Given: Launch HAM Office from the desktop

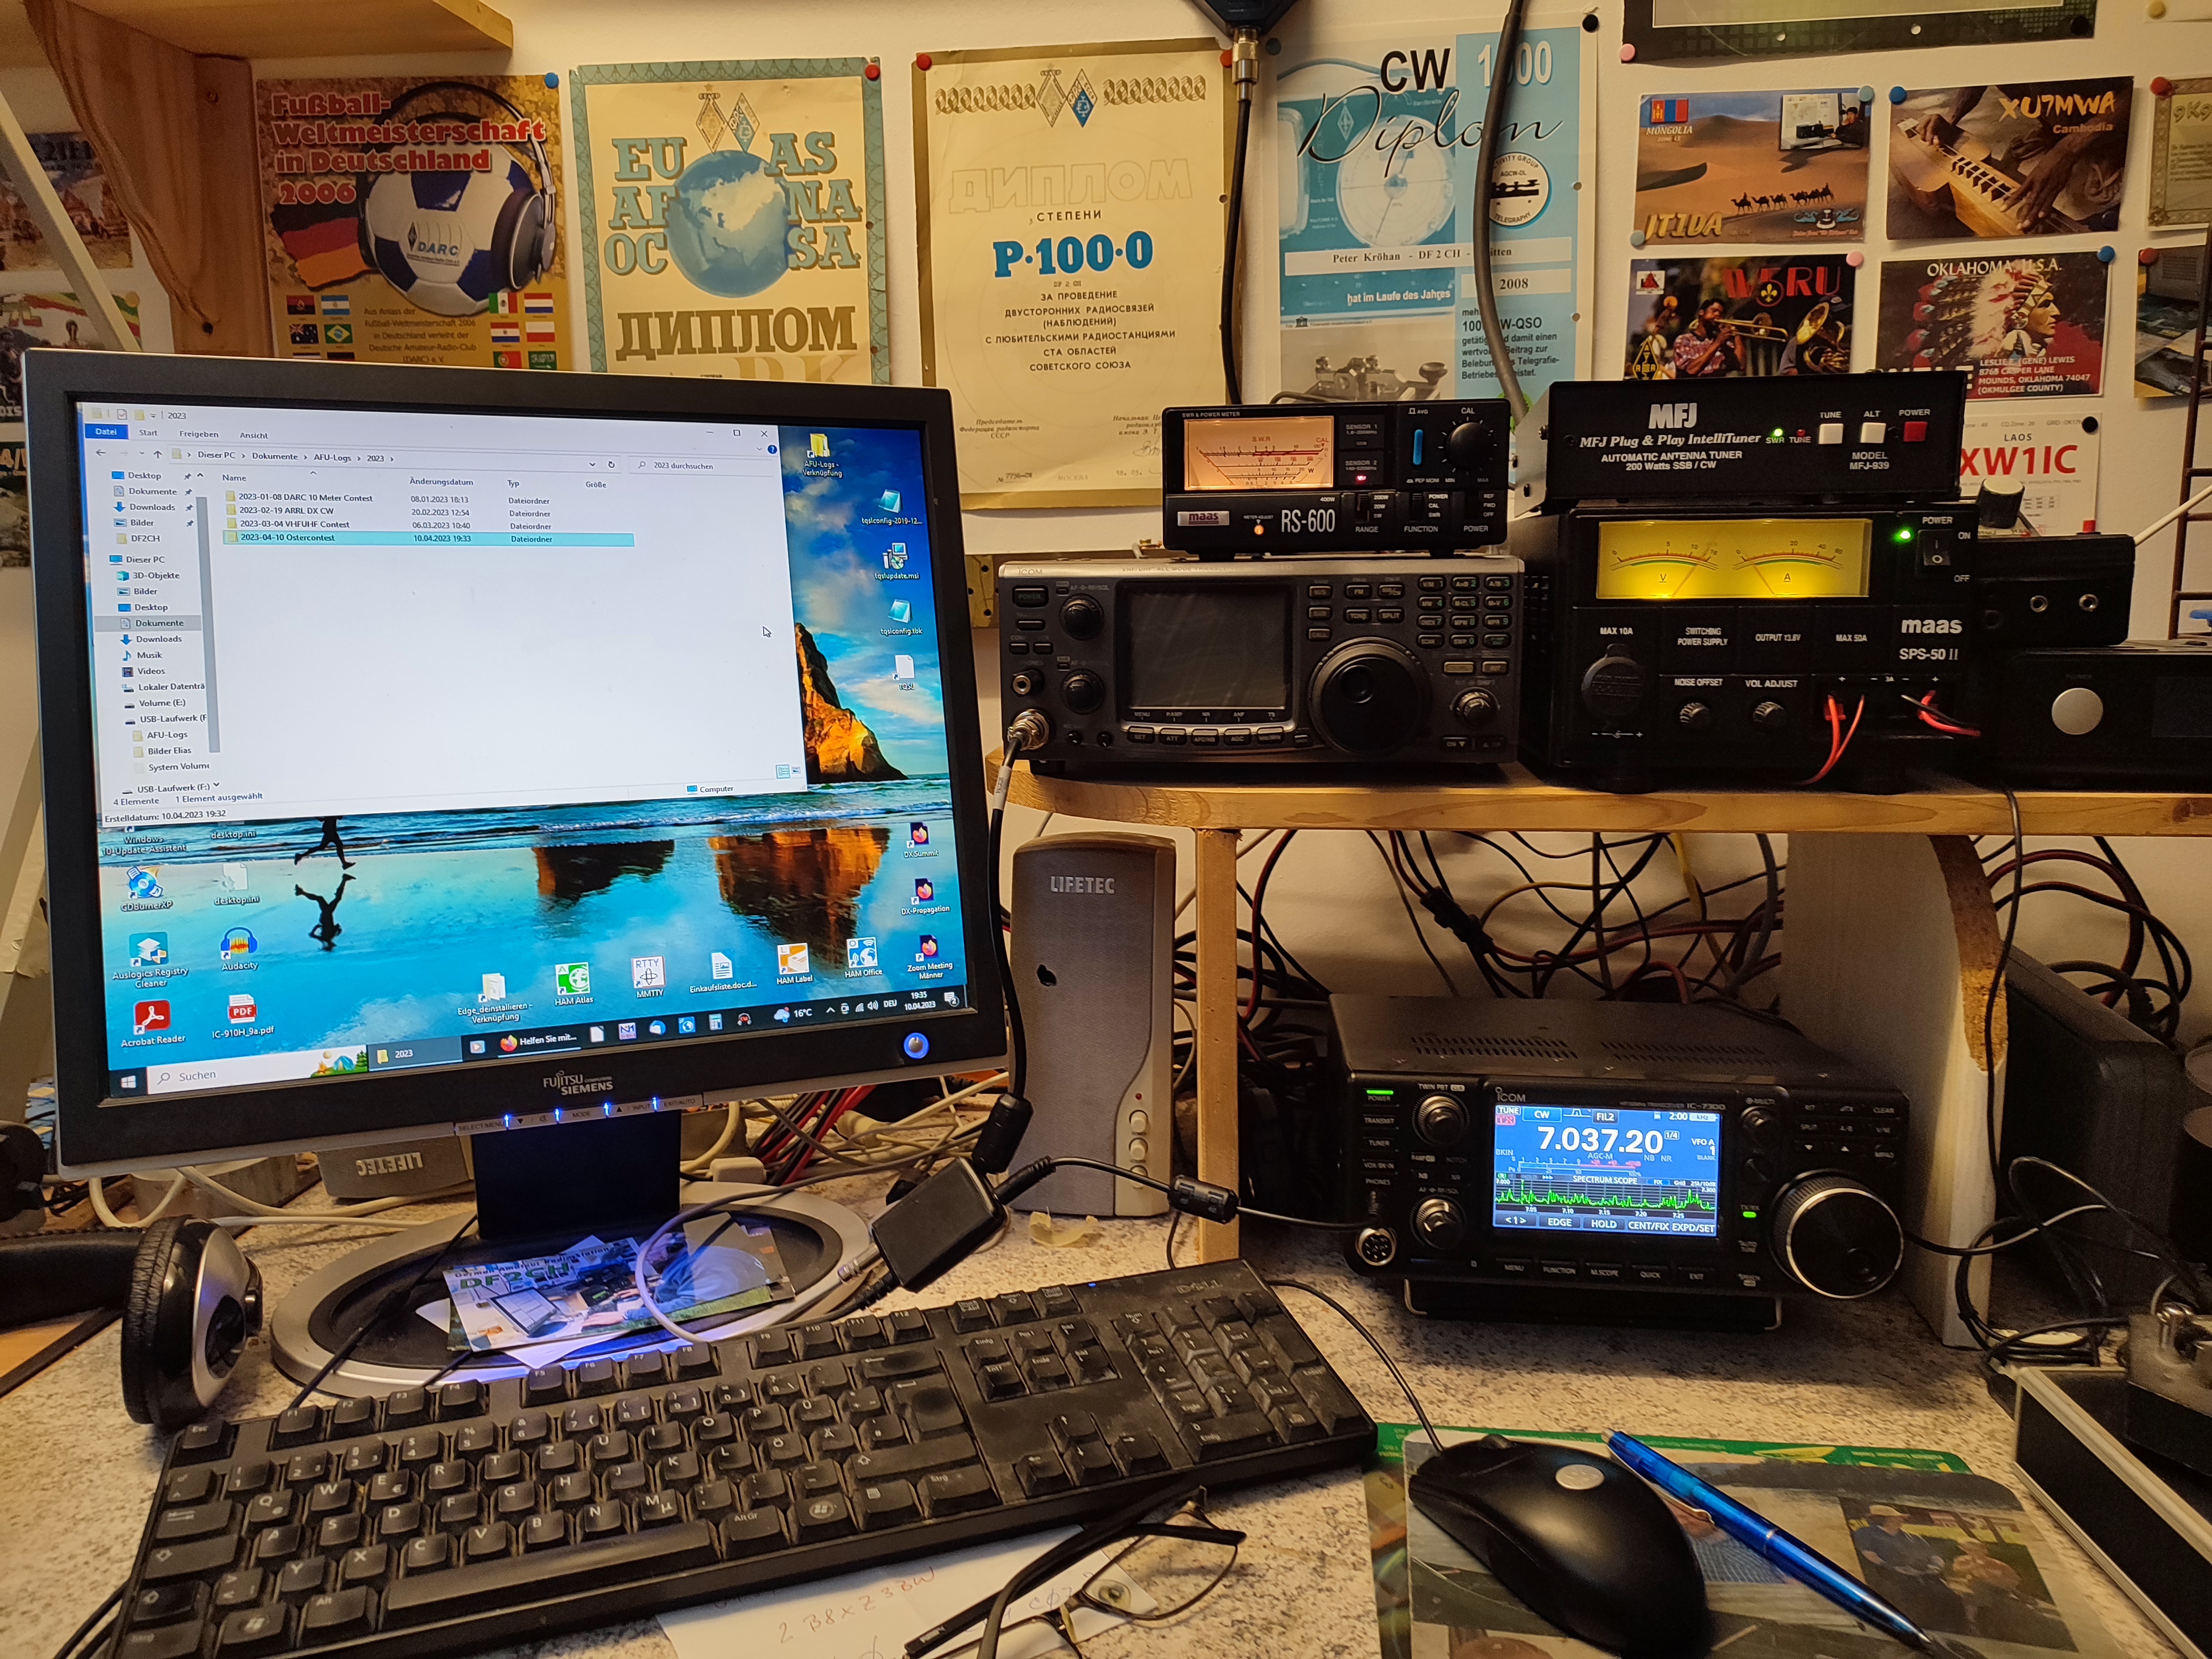Looking at the screenshot, I should (863, 957).
